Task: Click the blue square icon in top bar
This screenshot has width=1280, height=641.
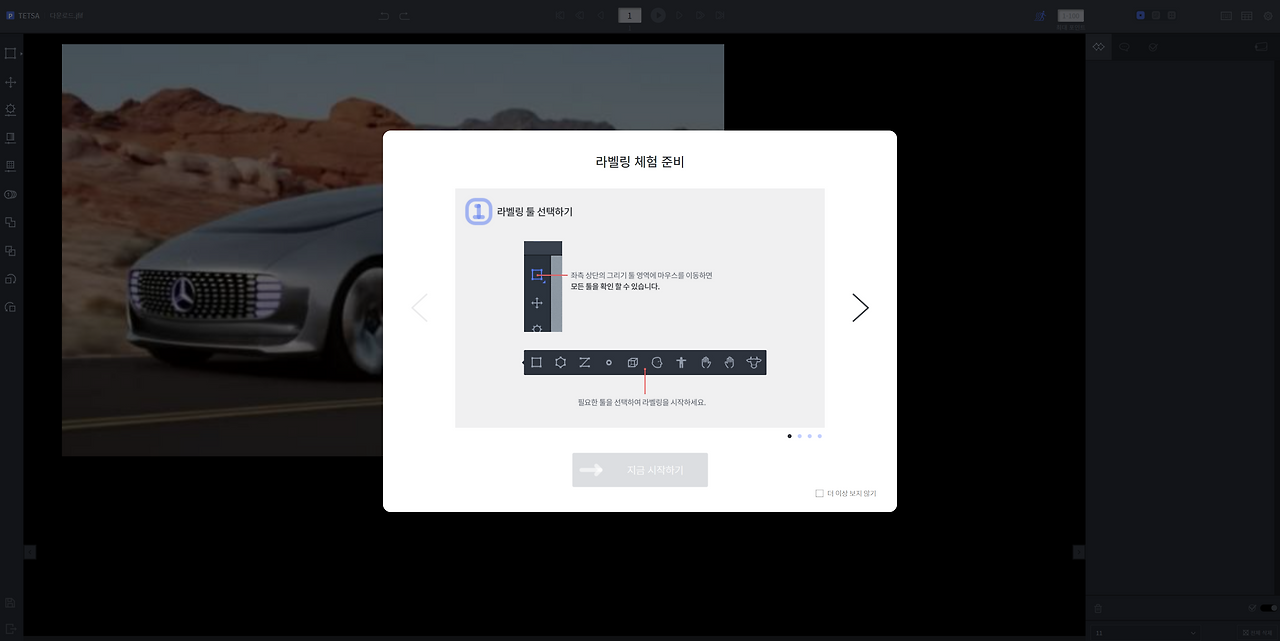Action: click(x=1140, y=15)
